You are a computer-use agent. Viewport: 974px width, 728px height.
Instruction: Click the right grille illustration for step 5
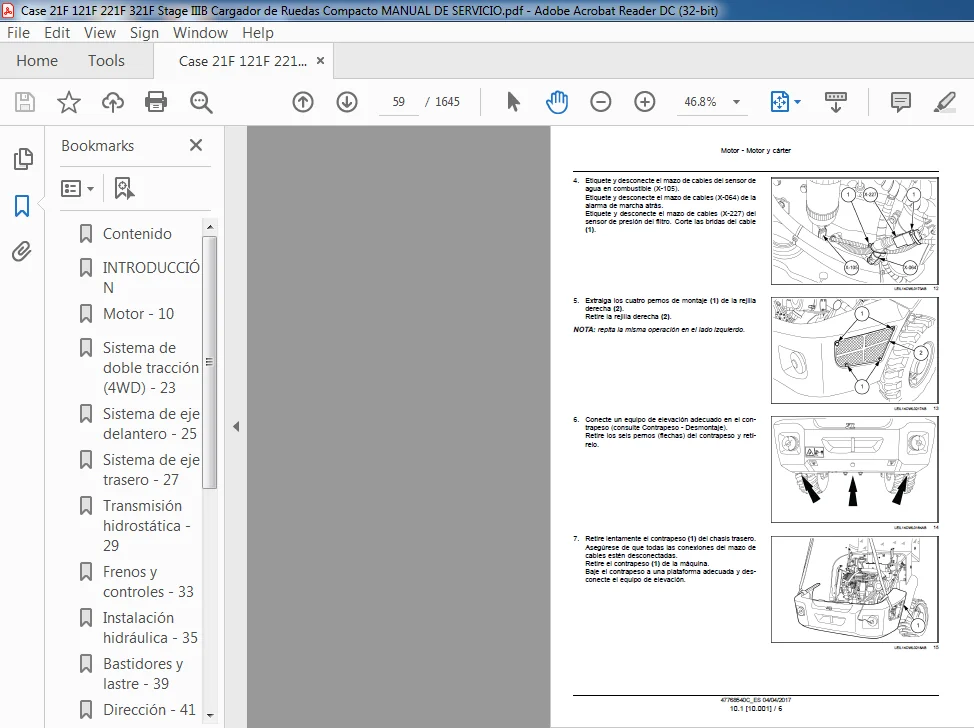point(855,350)
